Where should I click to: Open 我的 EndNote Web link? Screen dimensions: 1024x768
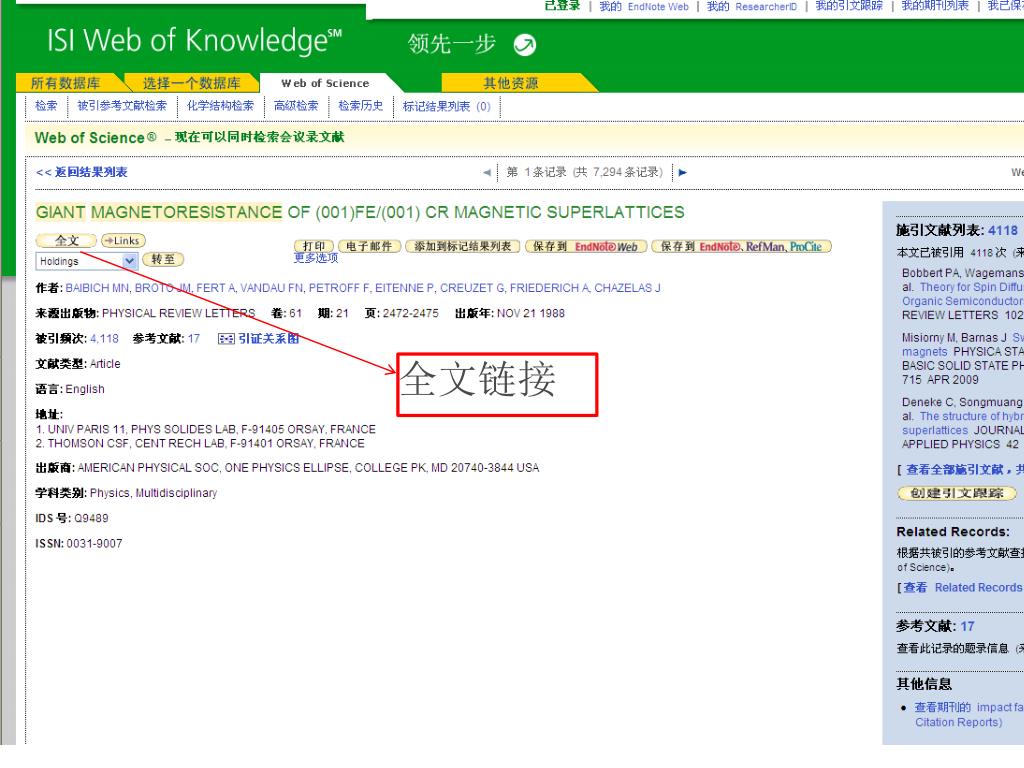(x=644, y=7)
